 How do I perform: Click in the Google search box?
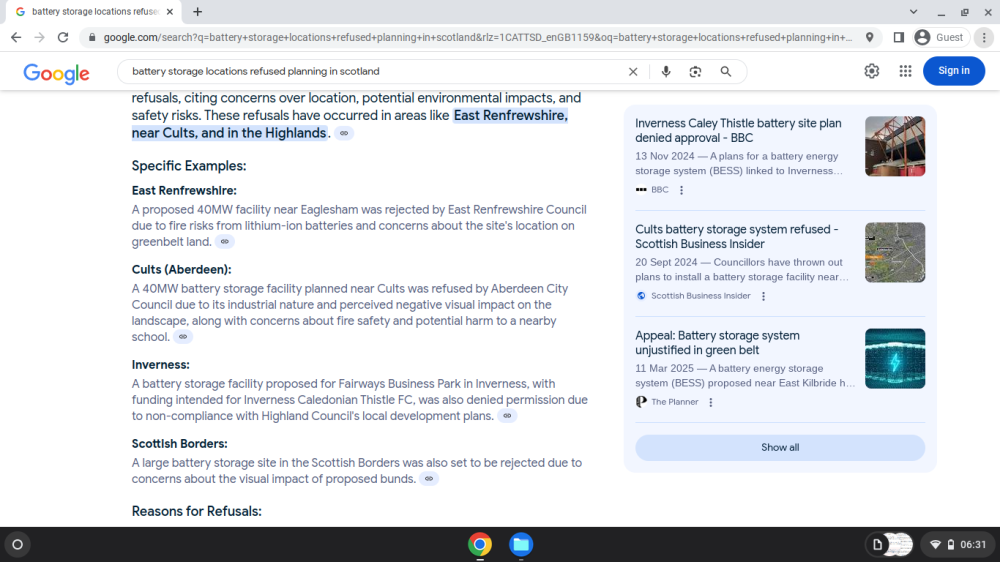376,71
